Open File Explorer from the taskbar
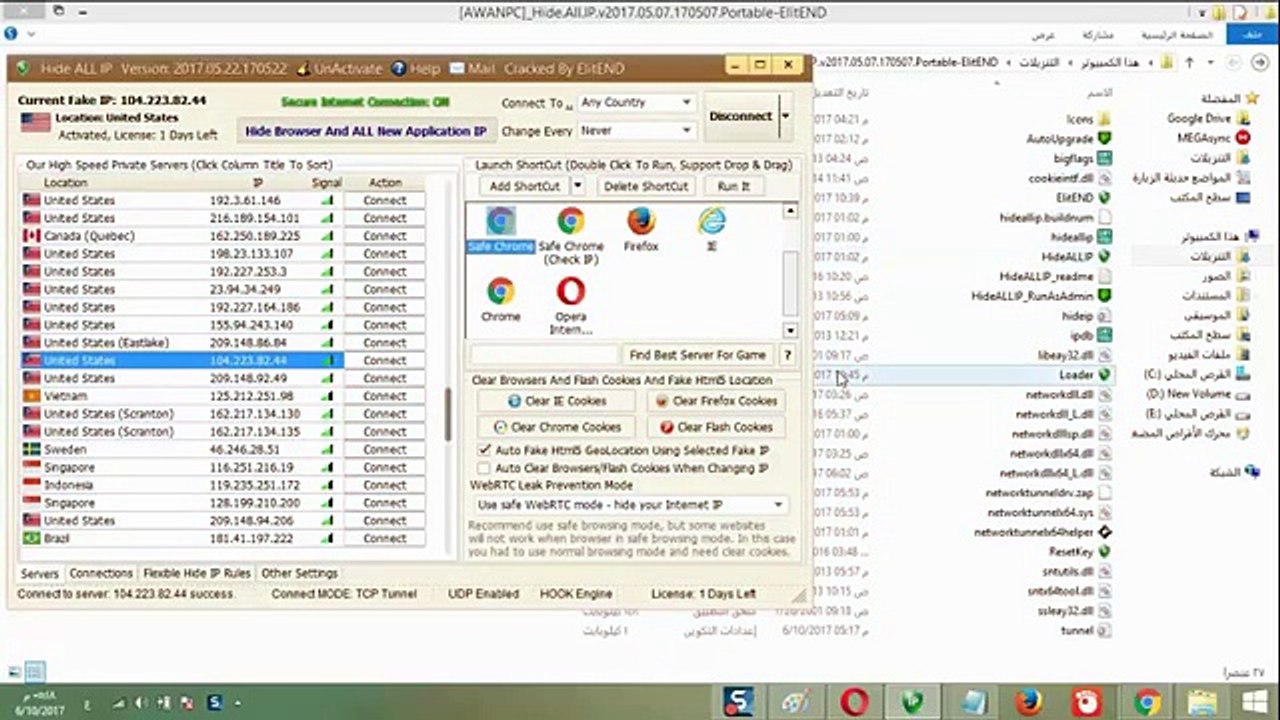The height and width of the screenshot is (720, 1280). tap(1204, 702)
